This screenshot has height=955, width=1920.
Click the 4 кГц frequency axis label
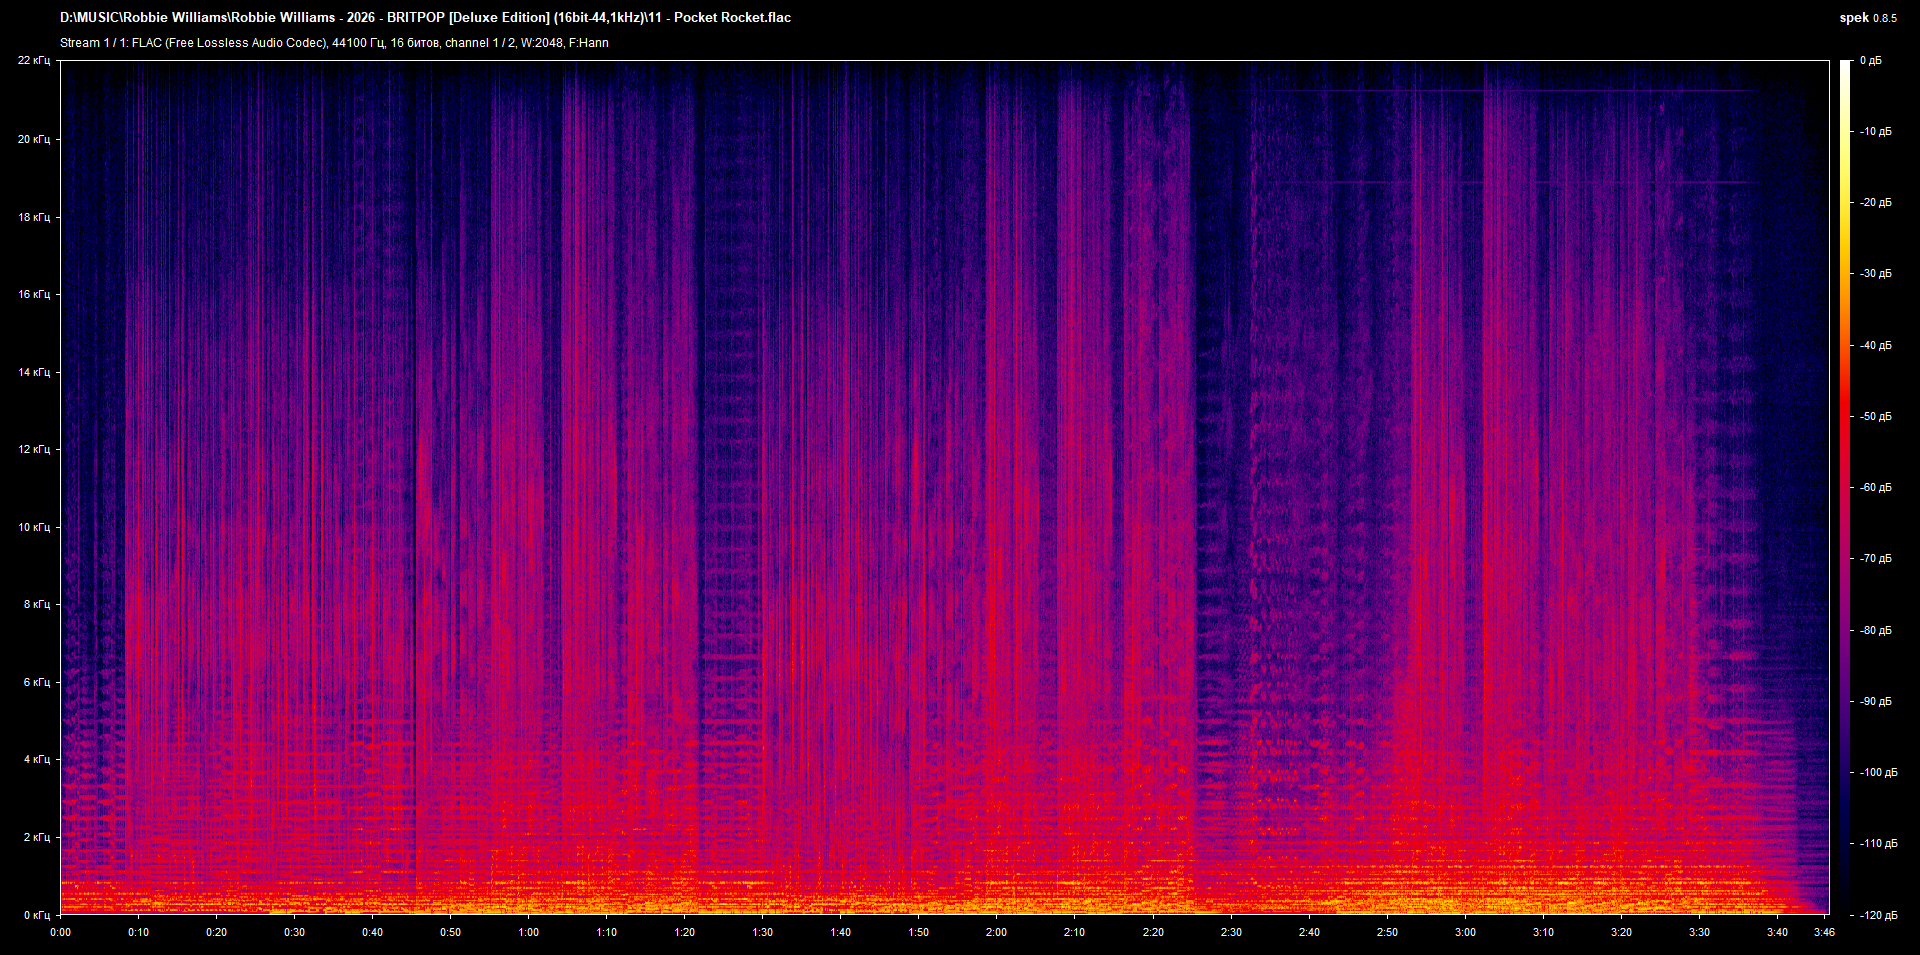(x=35, y=760)
